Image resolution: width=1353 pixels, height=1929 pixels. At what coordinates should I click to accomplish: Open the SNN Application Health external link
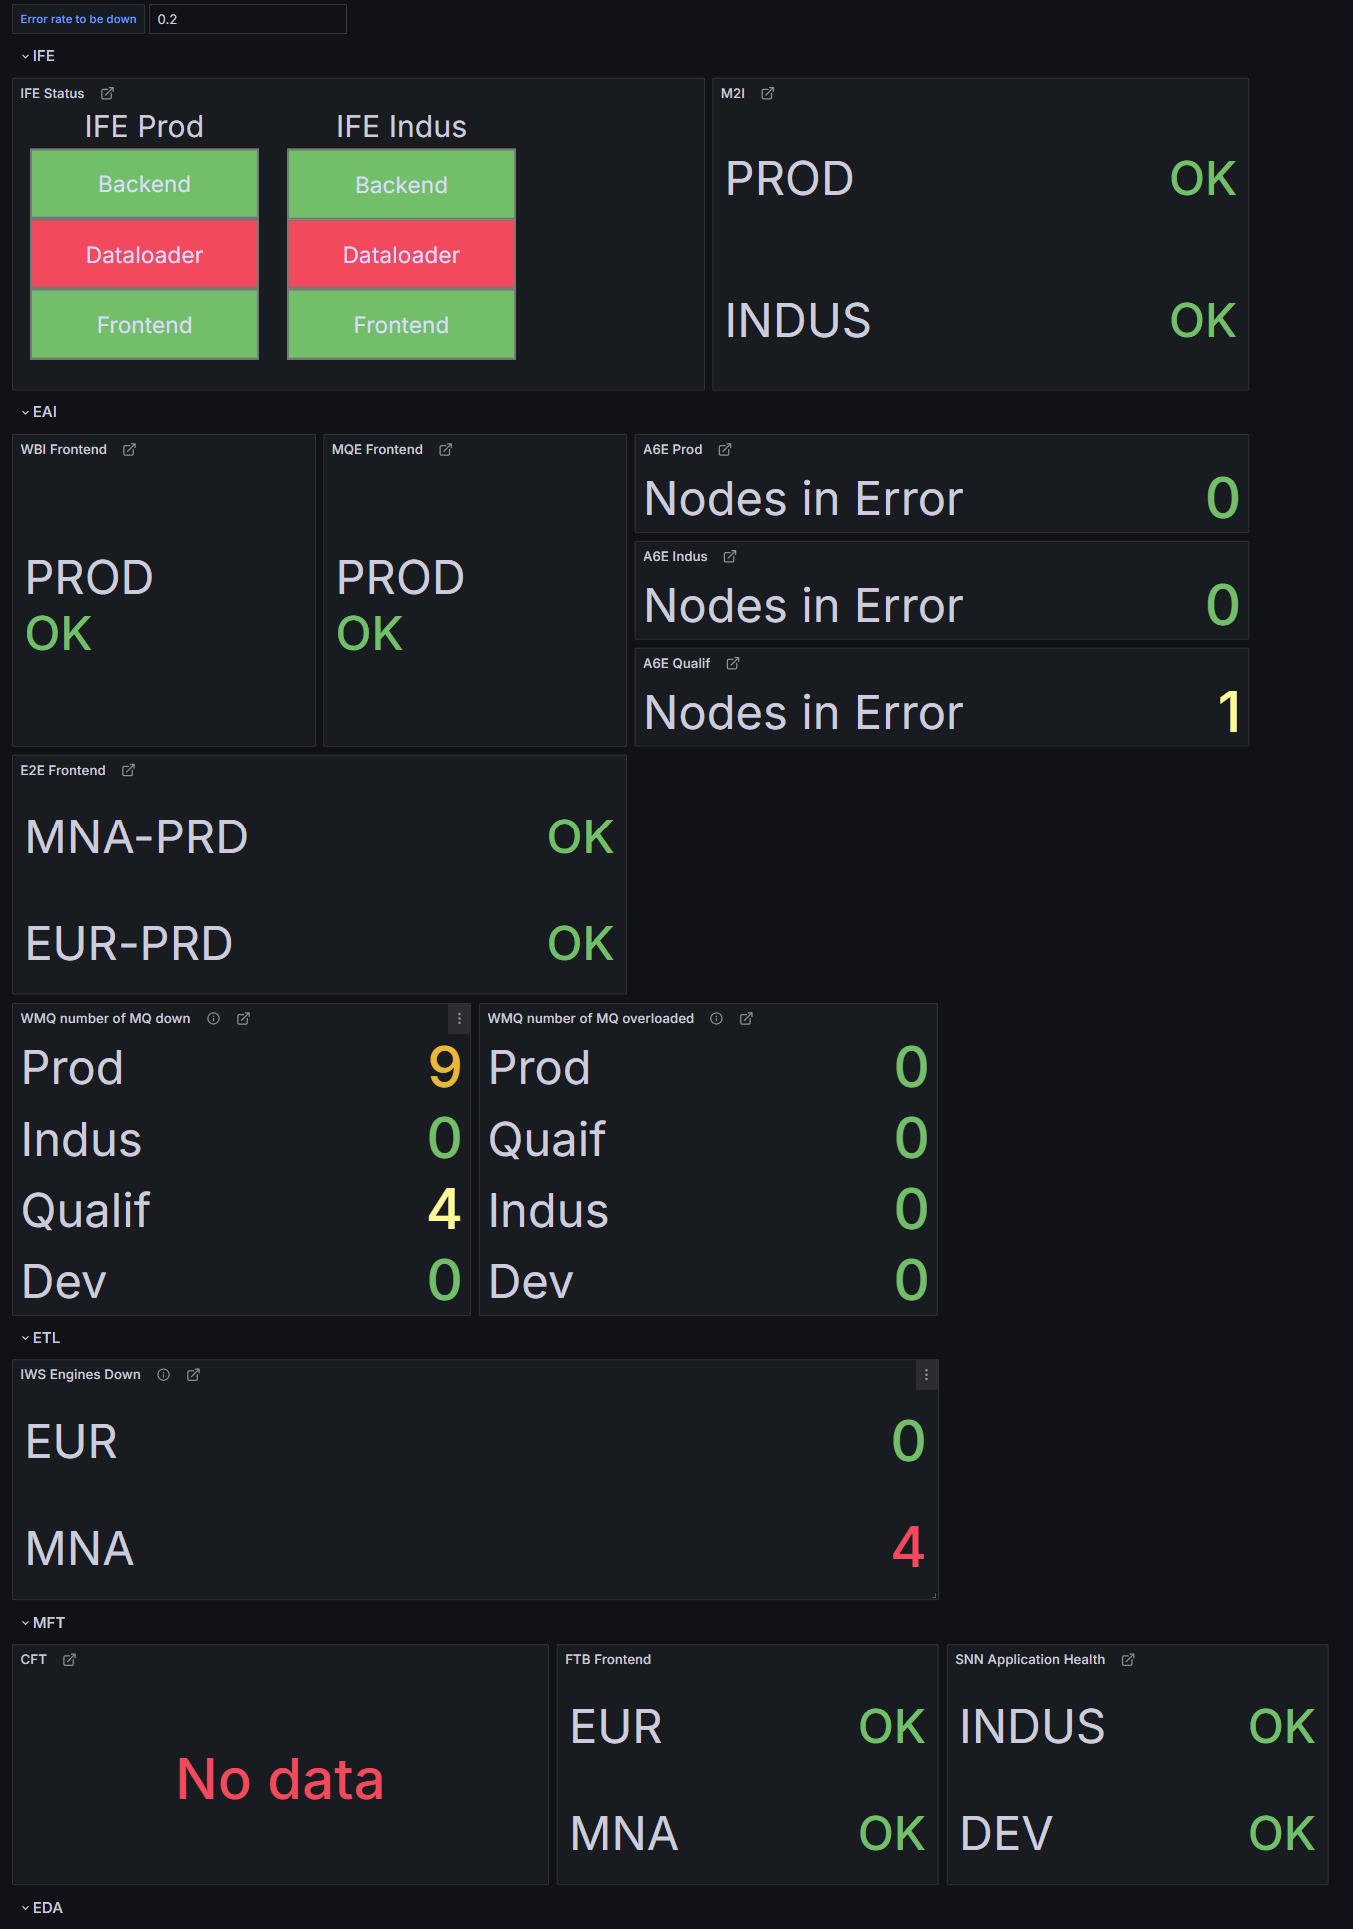point(1127,1659)
